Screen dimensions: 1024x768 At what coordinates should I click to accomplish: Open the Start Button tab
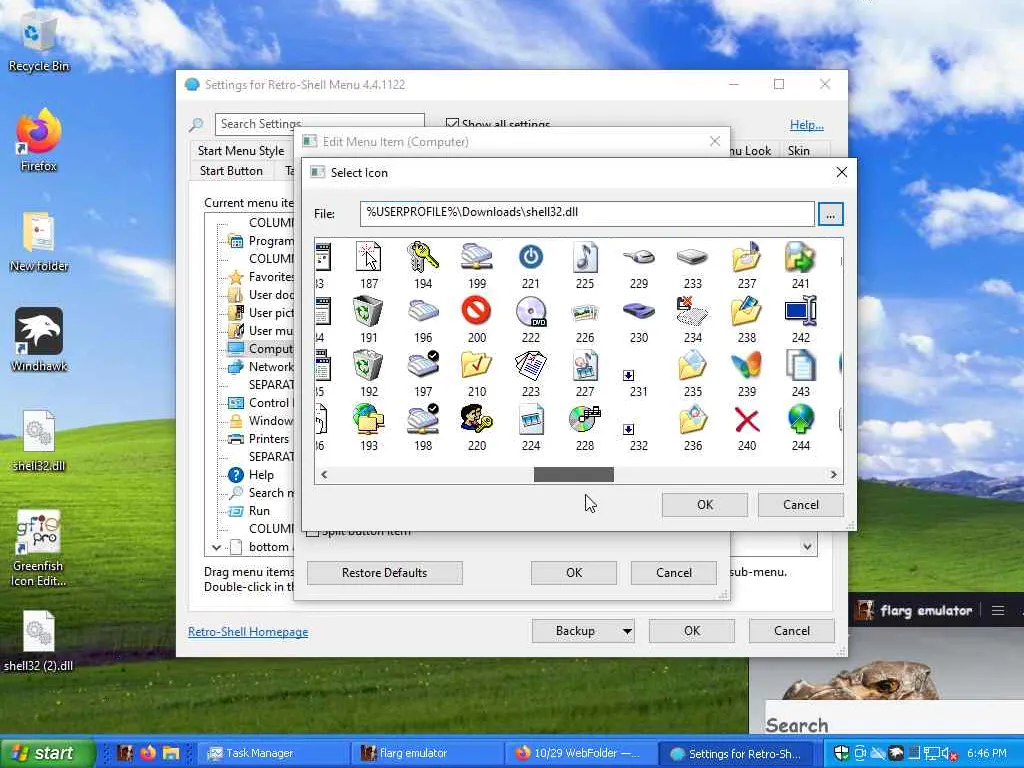click(x=231, y=170)
